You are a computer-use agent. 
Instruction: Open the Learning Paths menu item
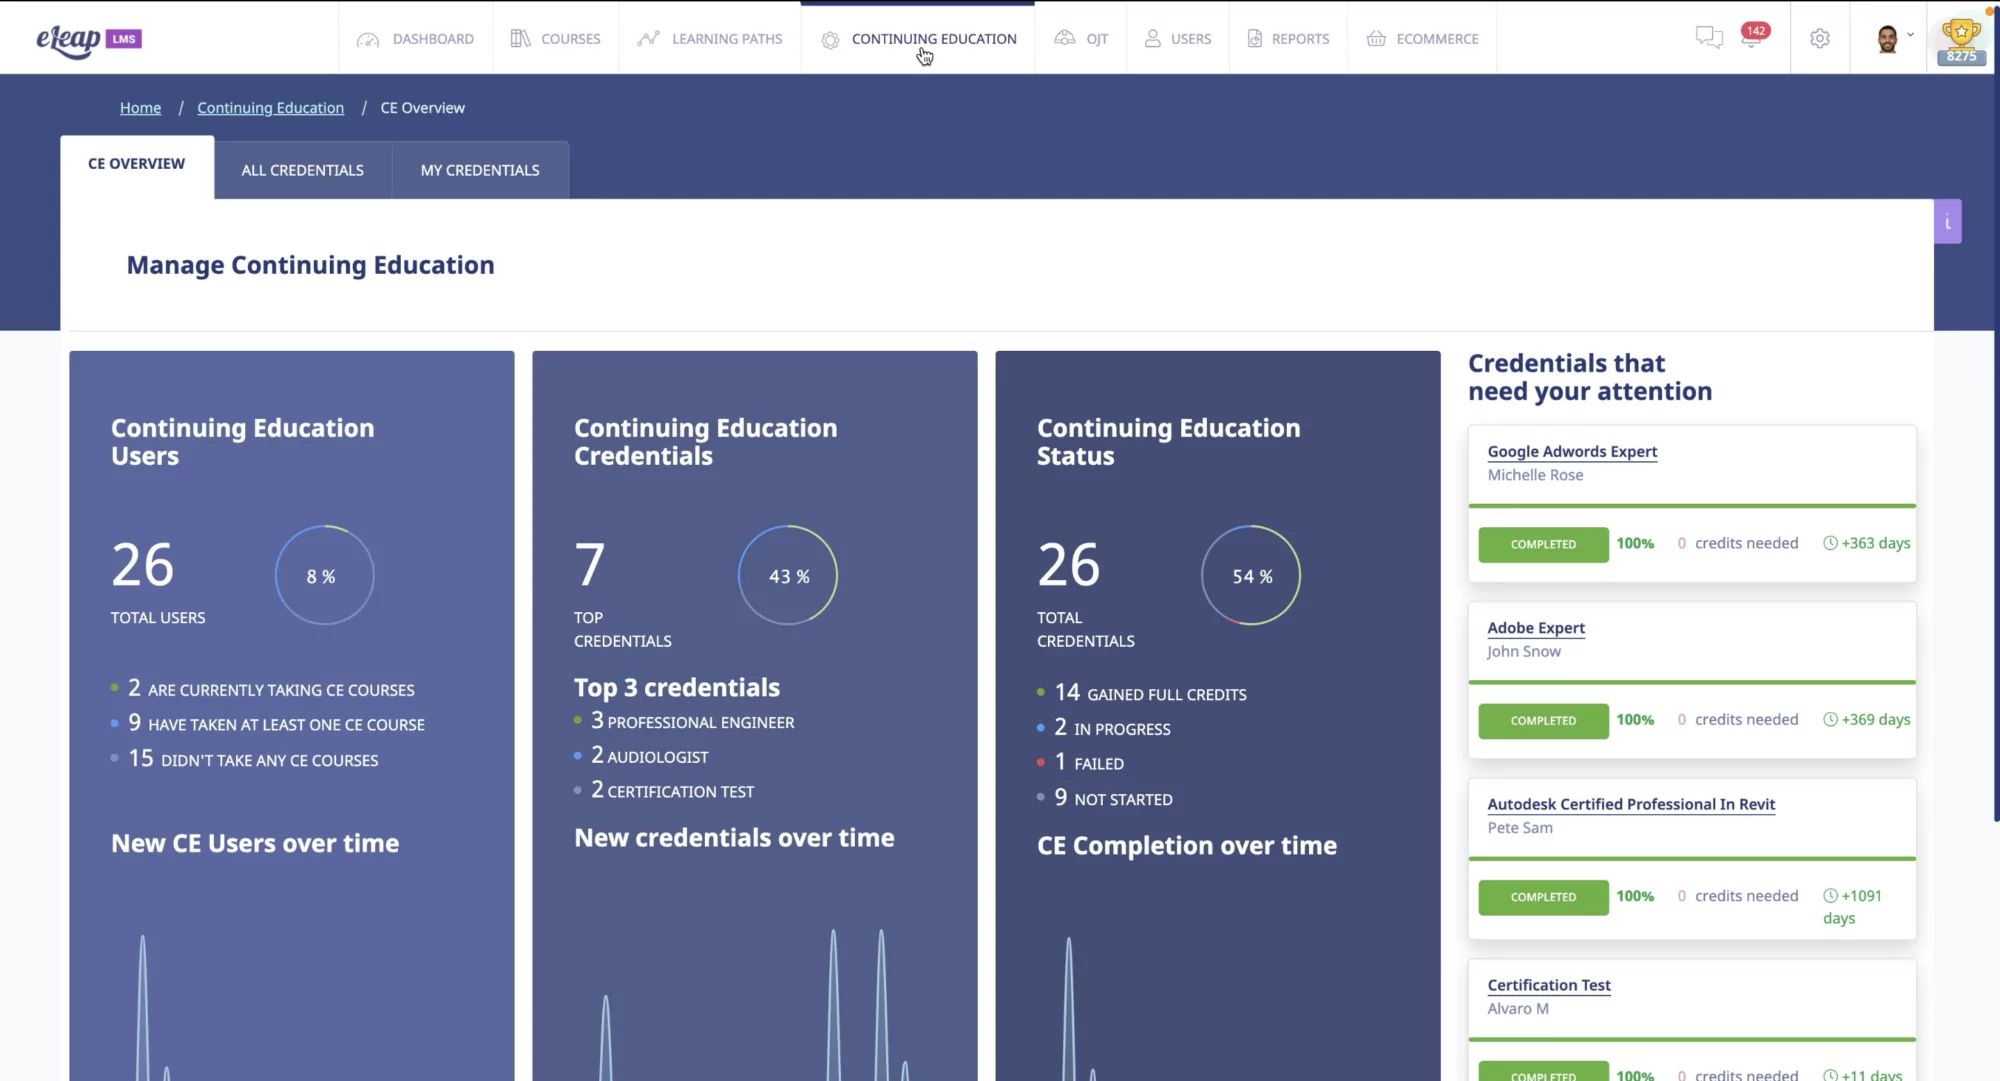click(710, 38)
